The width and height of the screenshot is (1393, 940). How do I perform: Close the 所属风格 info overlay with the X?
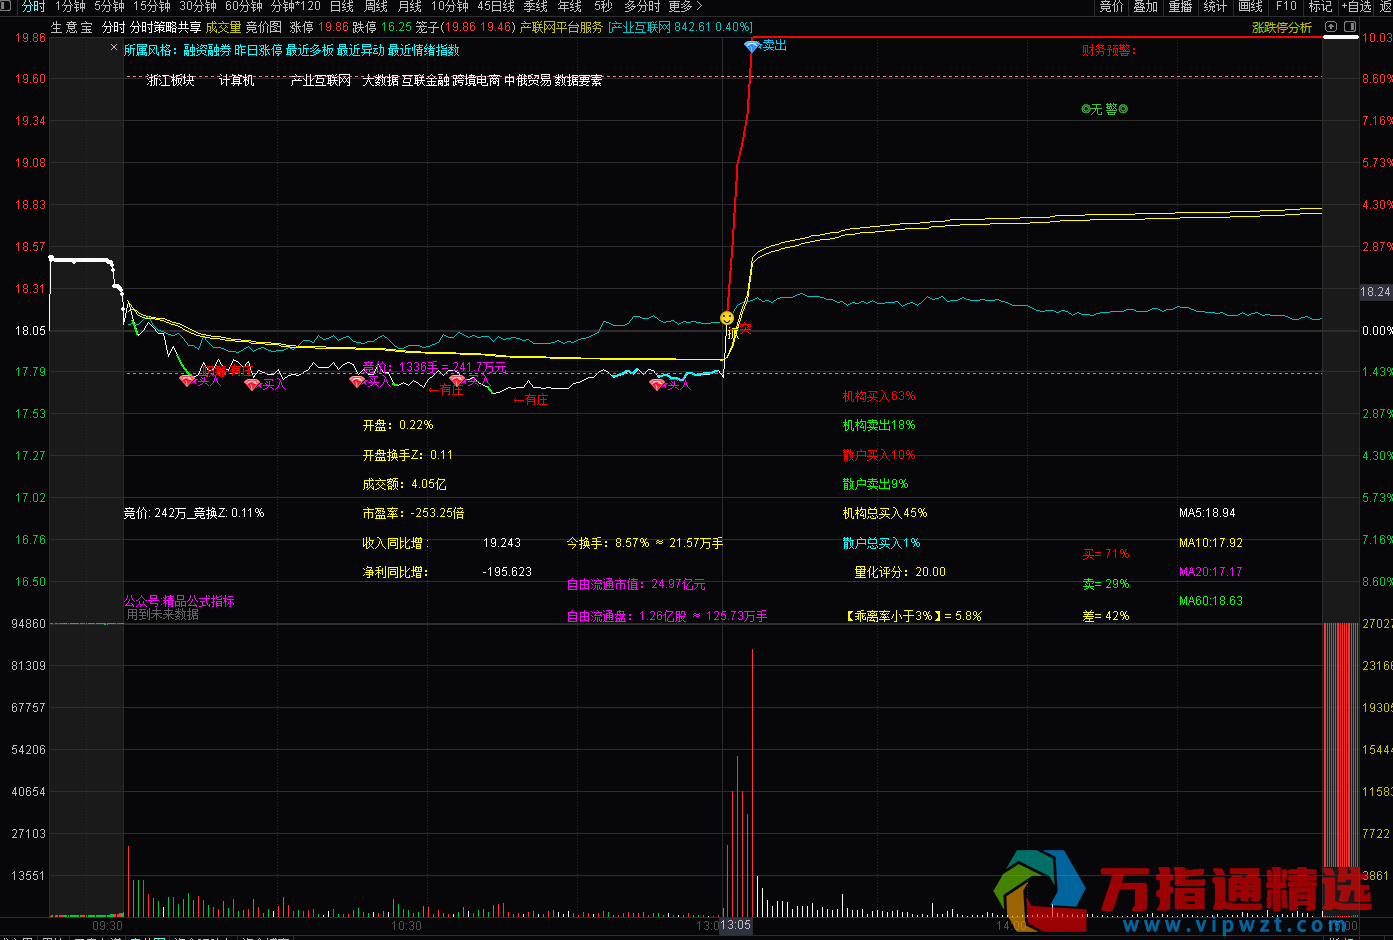pyautogui.click(x=115, y=46)
